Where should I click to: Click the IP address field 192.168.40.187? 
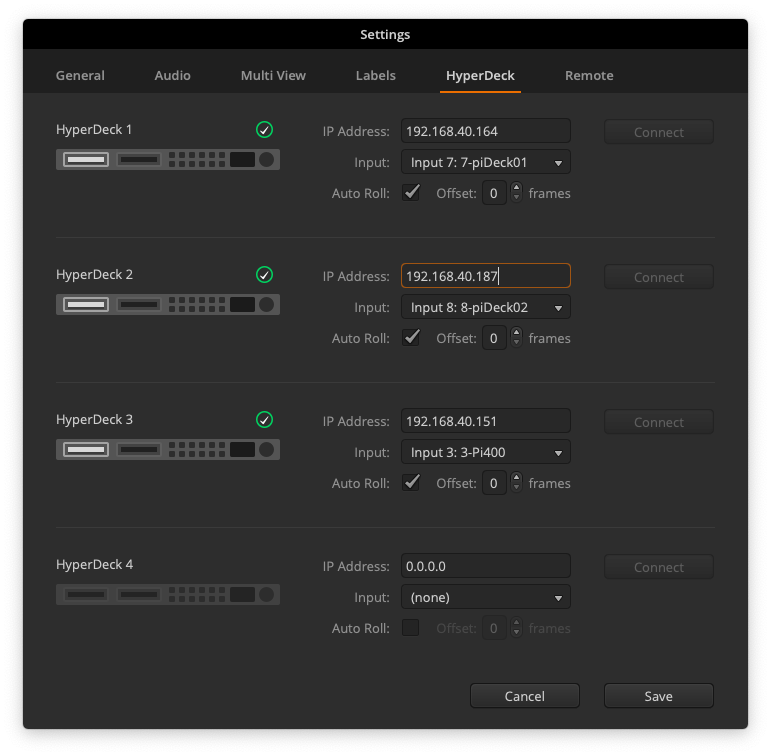pos(486,276)
